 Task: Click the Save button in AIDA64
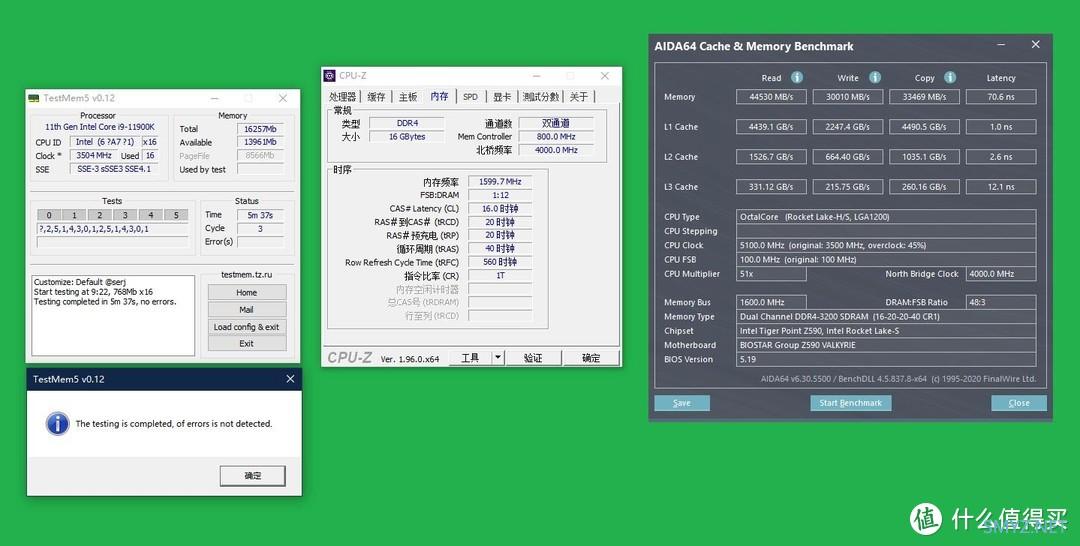[x=682, y=403]
